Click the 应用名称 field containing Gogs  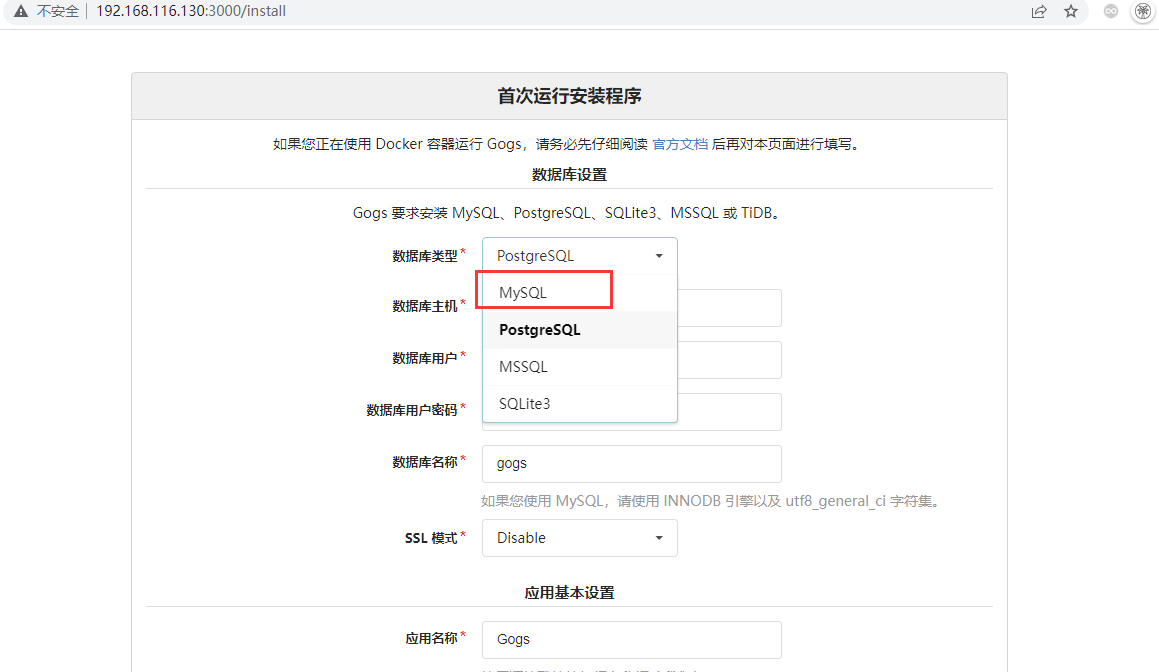631,639
